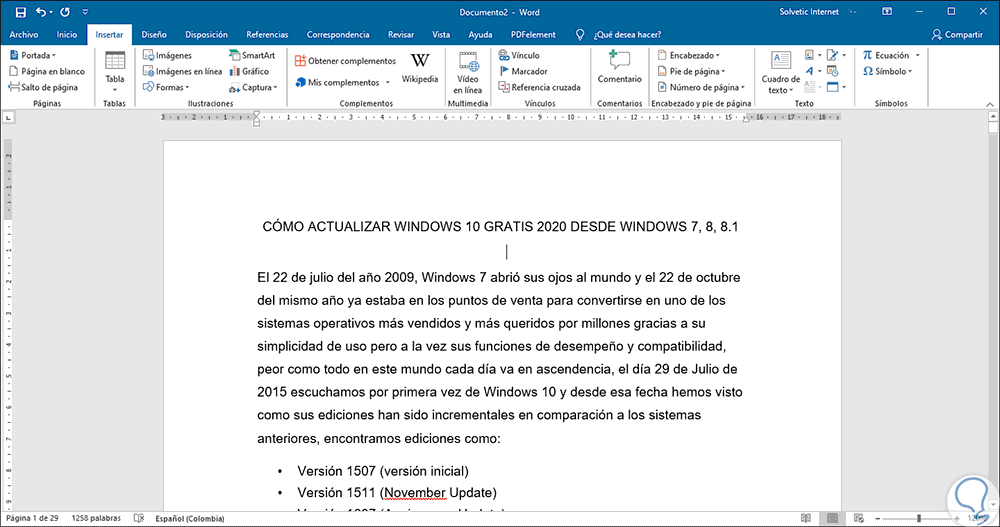Expand the Captura screenshot dropdown
The height and width of the screenshot is (527, 1000).
pos(253,87)
